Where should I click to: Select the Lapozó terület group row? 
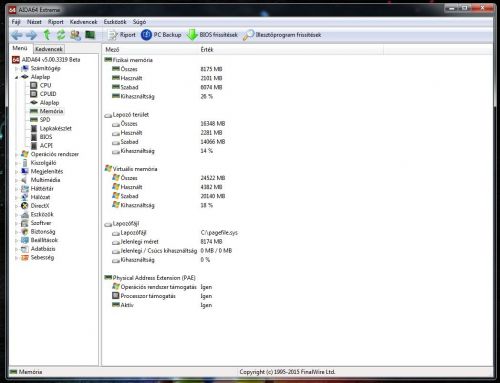click(127, 115)
